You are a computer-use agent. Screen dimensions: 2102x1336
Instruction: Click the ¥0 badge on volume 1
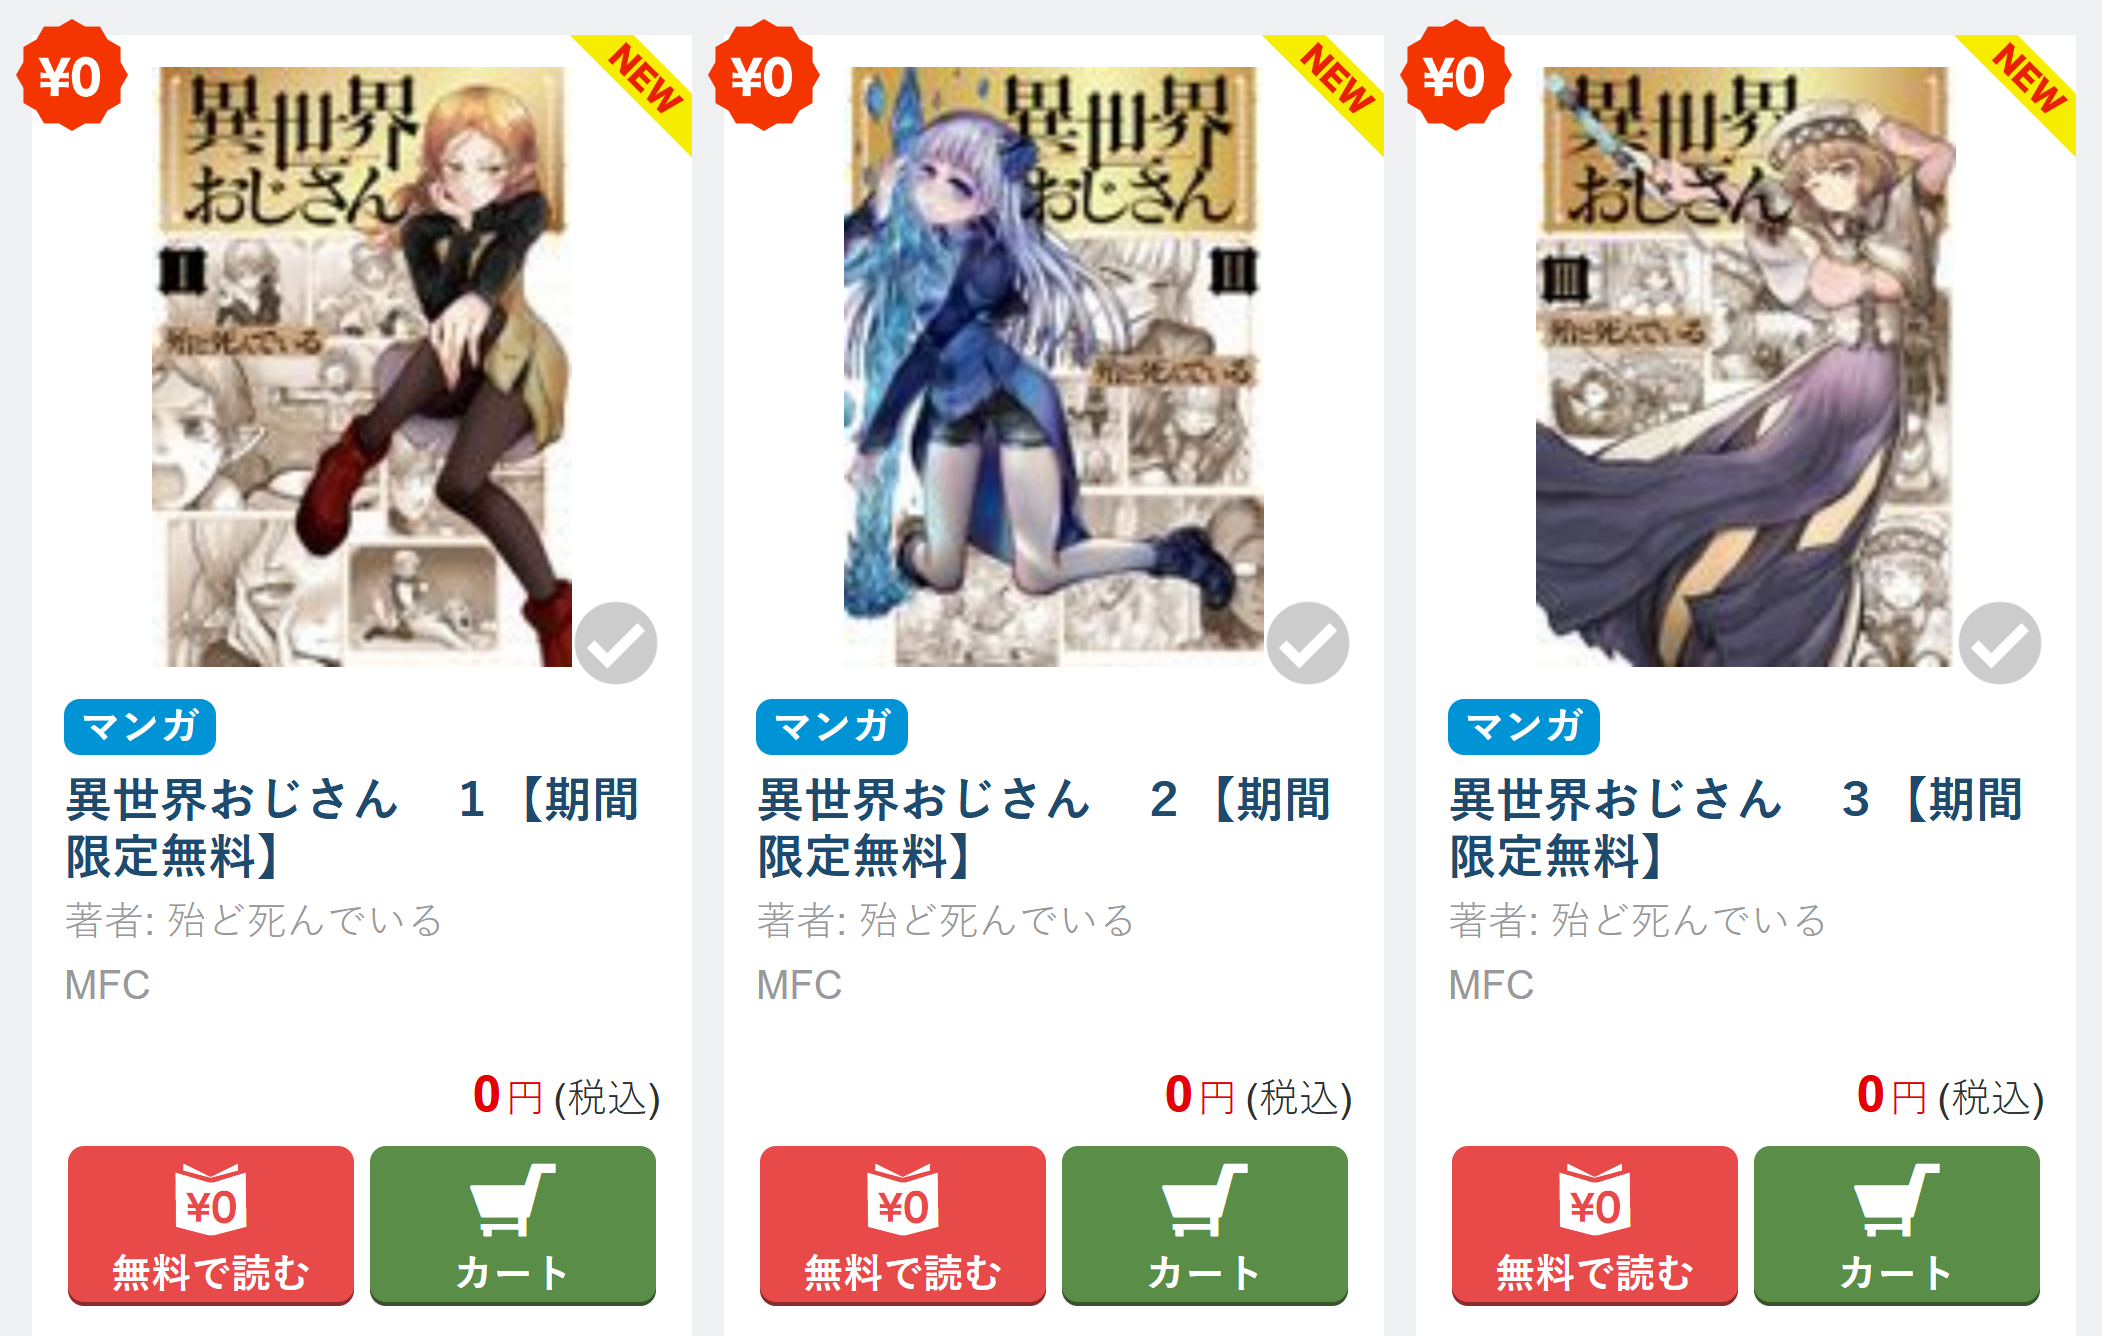pos(71,76)
